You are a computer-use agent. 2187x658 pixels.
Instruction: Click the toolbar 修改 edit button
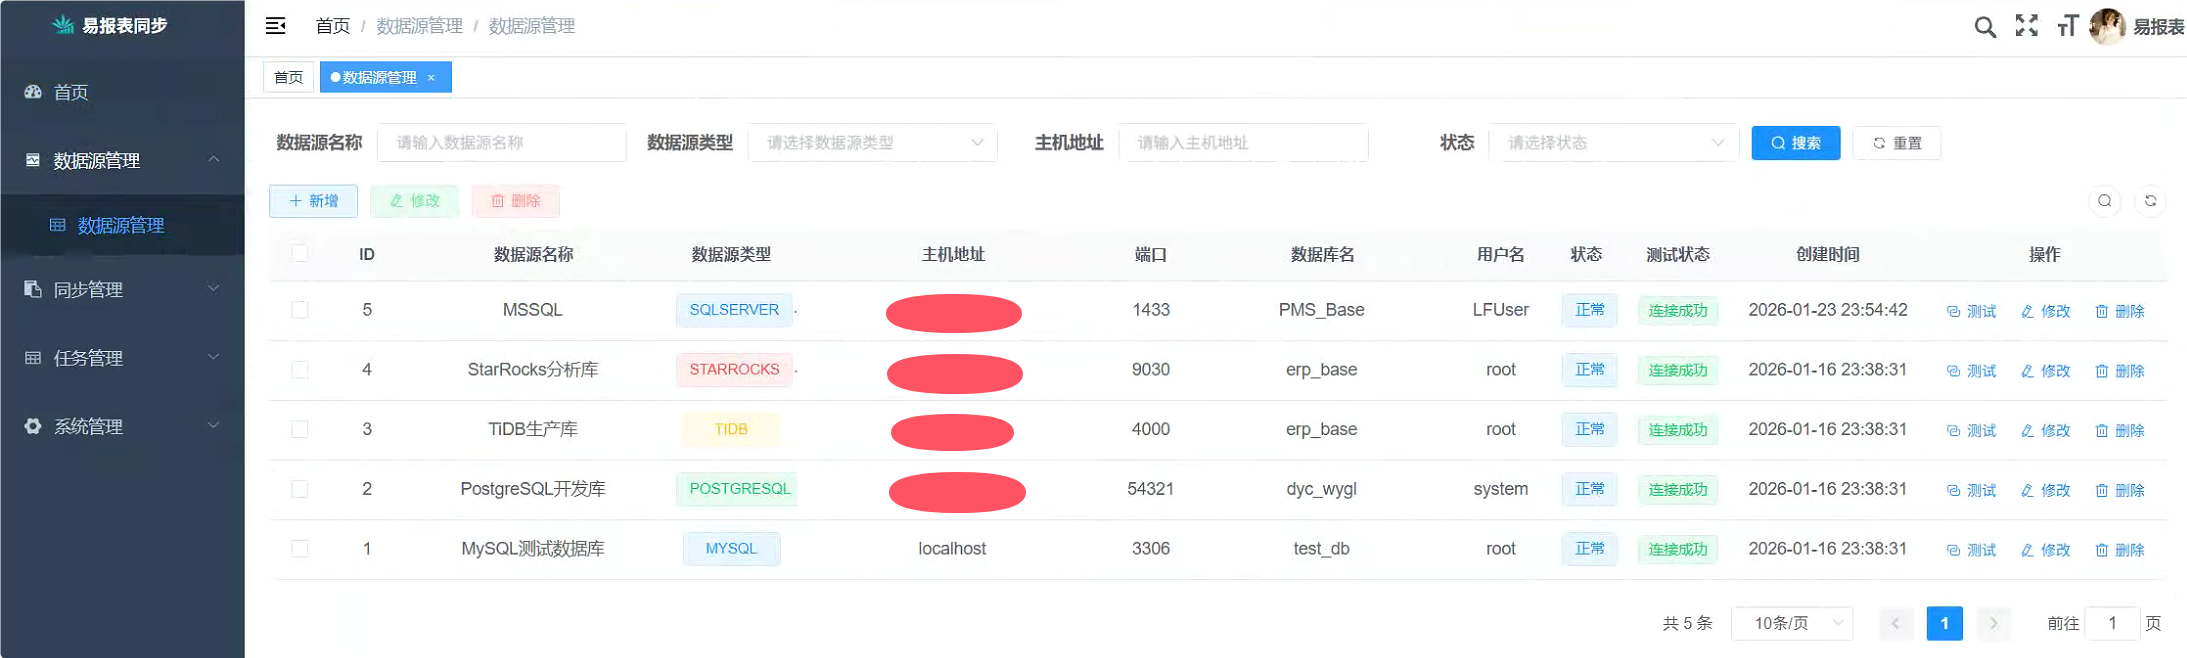coord(414,201)
